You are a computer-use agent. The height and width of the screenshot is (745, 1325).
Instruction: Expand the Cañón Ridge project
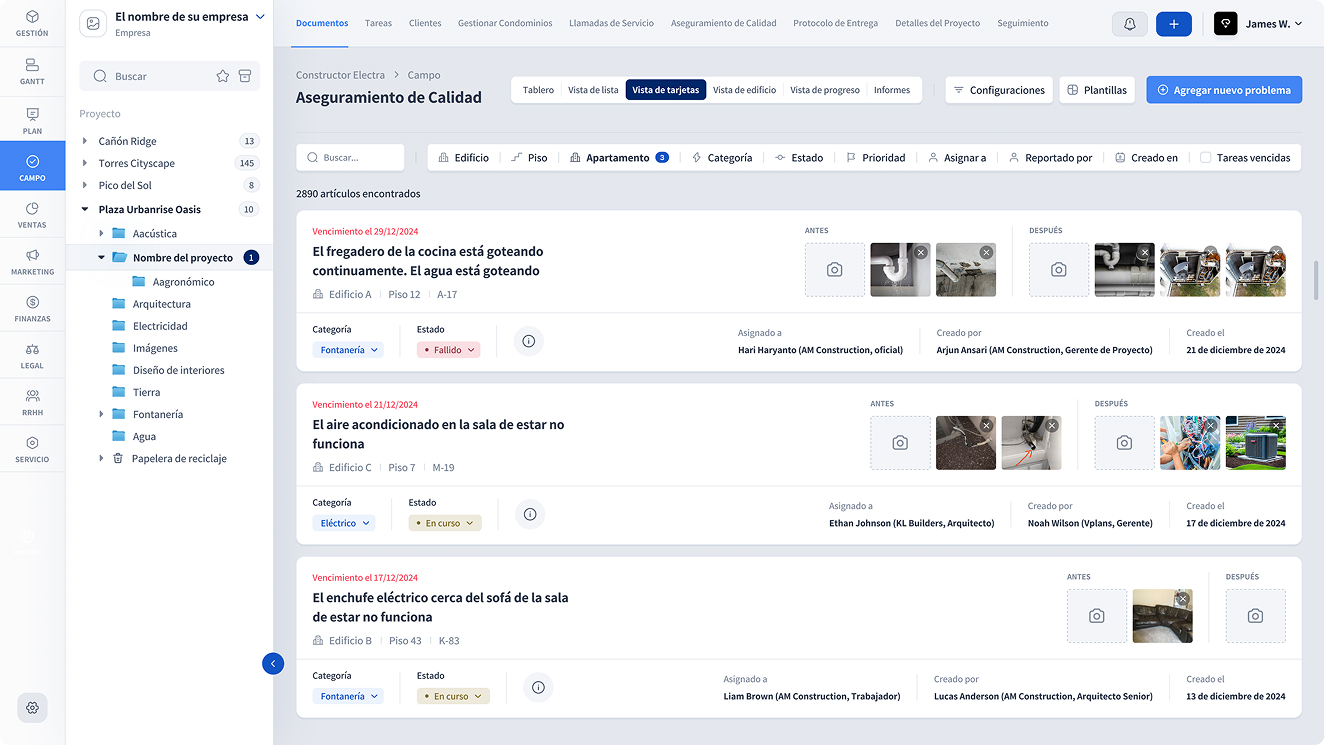tap(84, 141)
